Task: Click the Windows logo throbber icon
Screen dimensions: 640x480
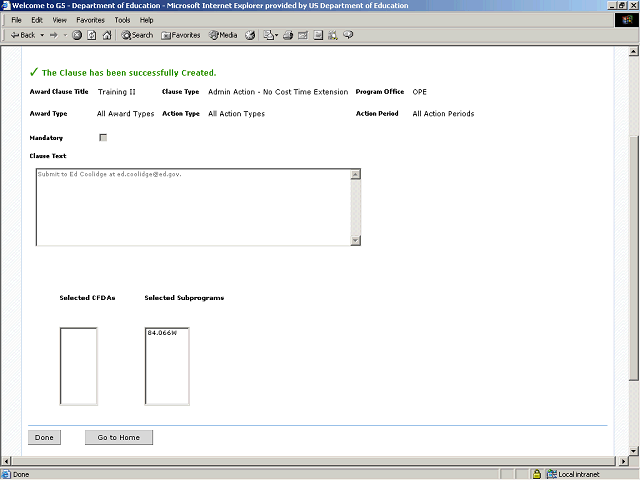Action: [627, 20]
